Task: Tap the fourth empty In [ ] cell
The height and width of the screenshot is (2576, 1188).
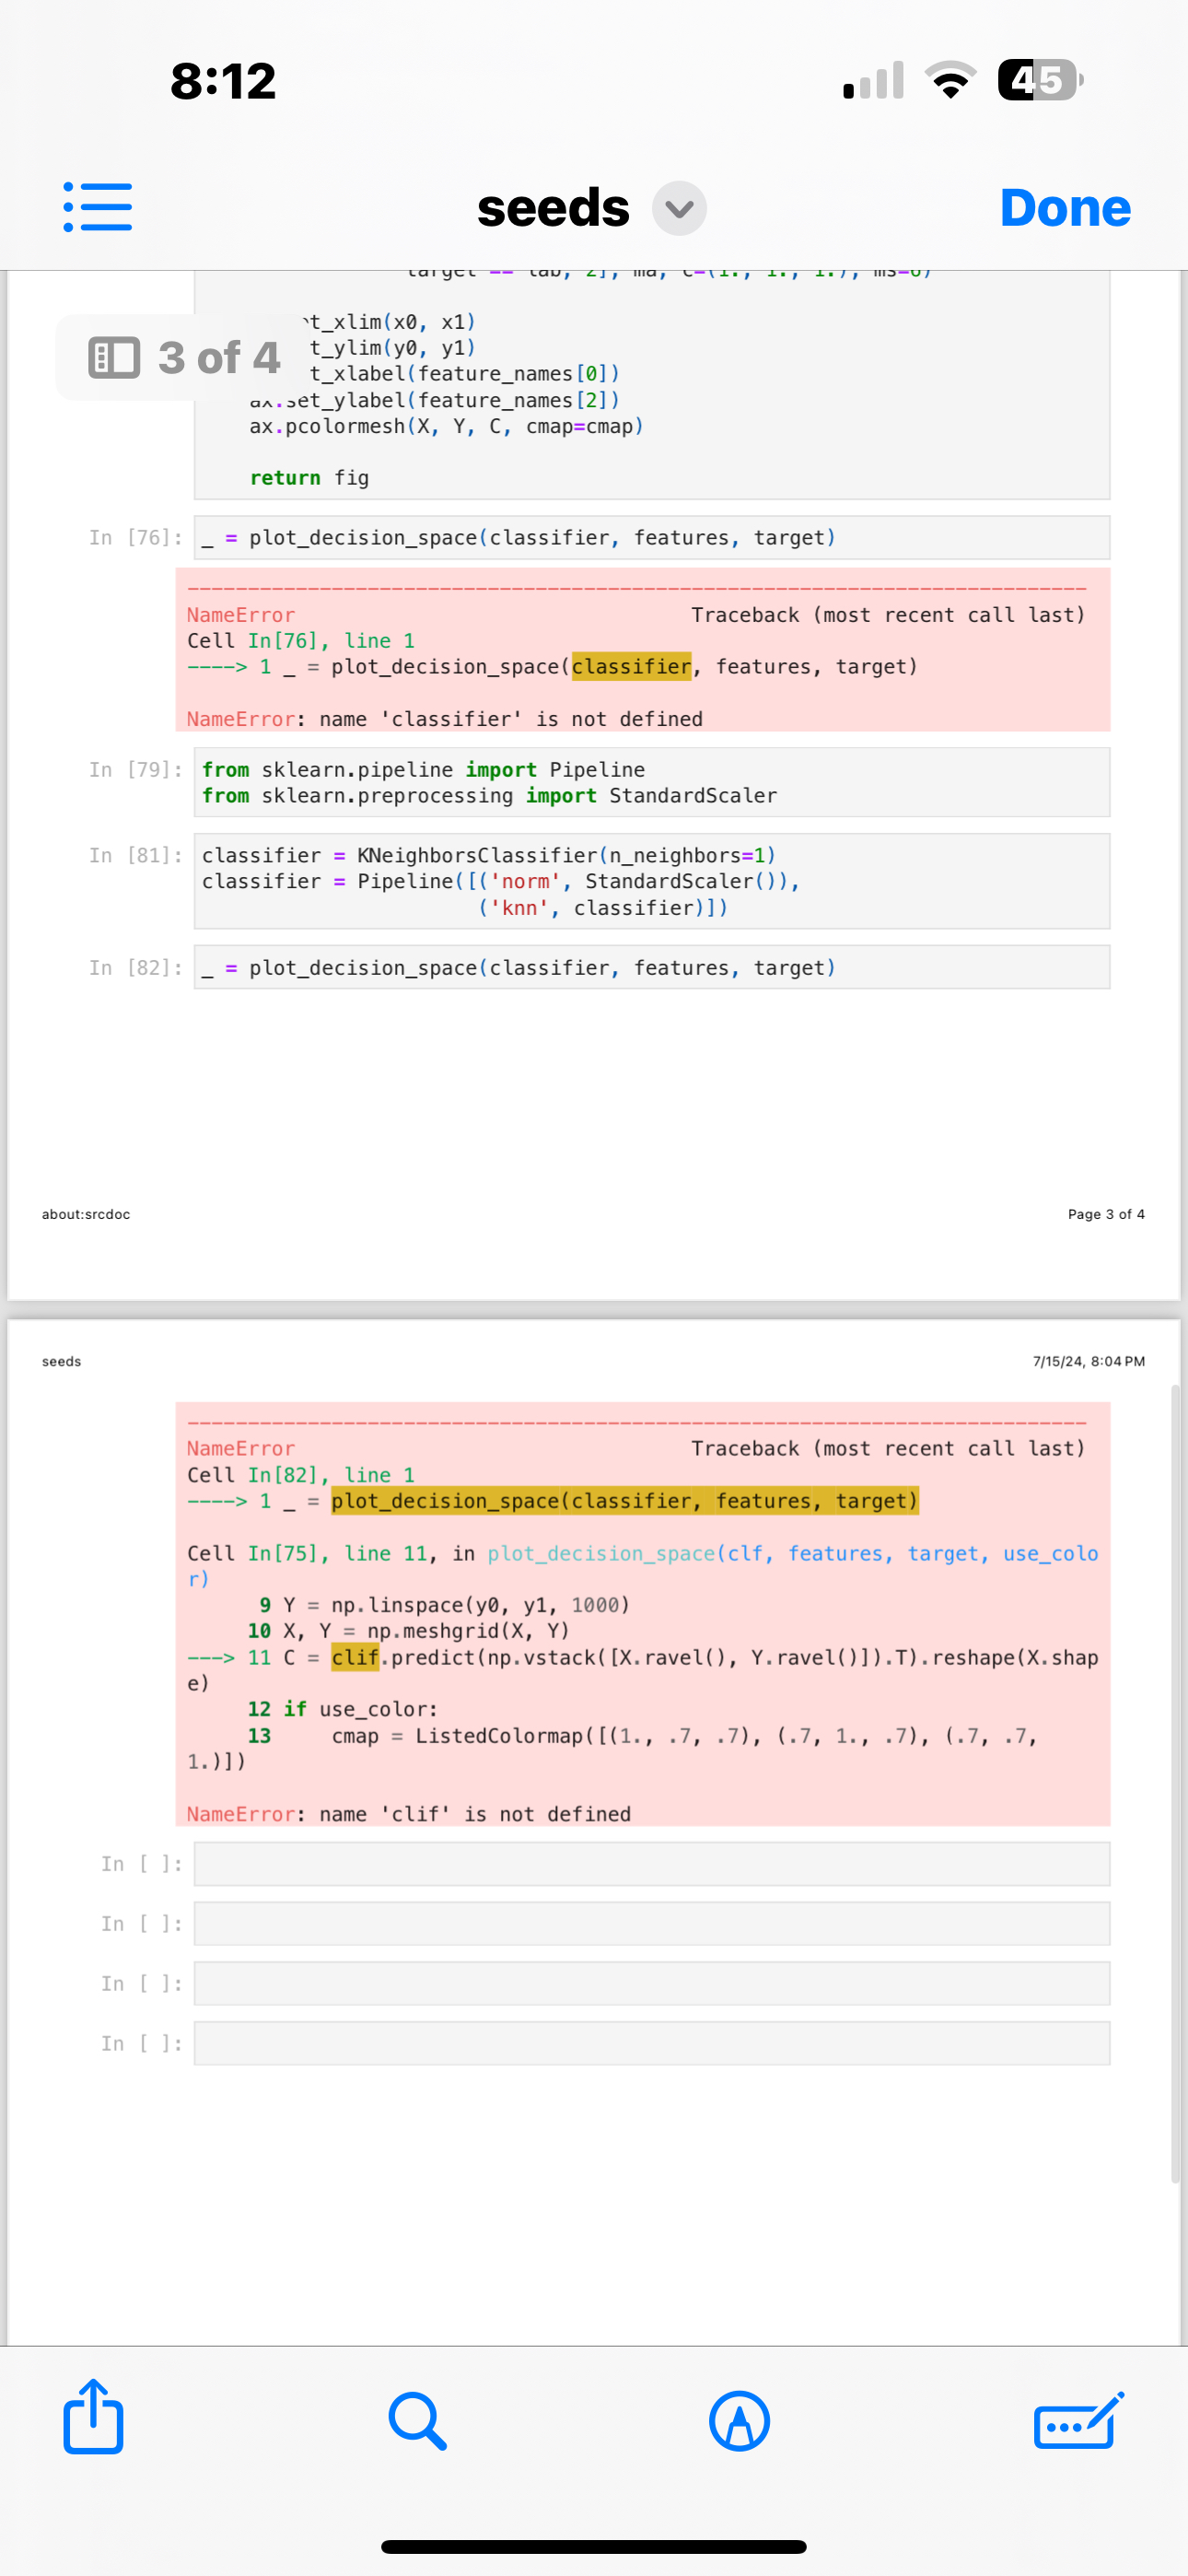Action: point(651,2043)
